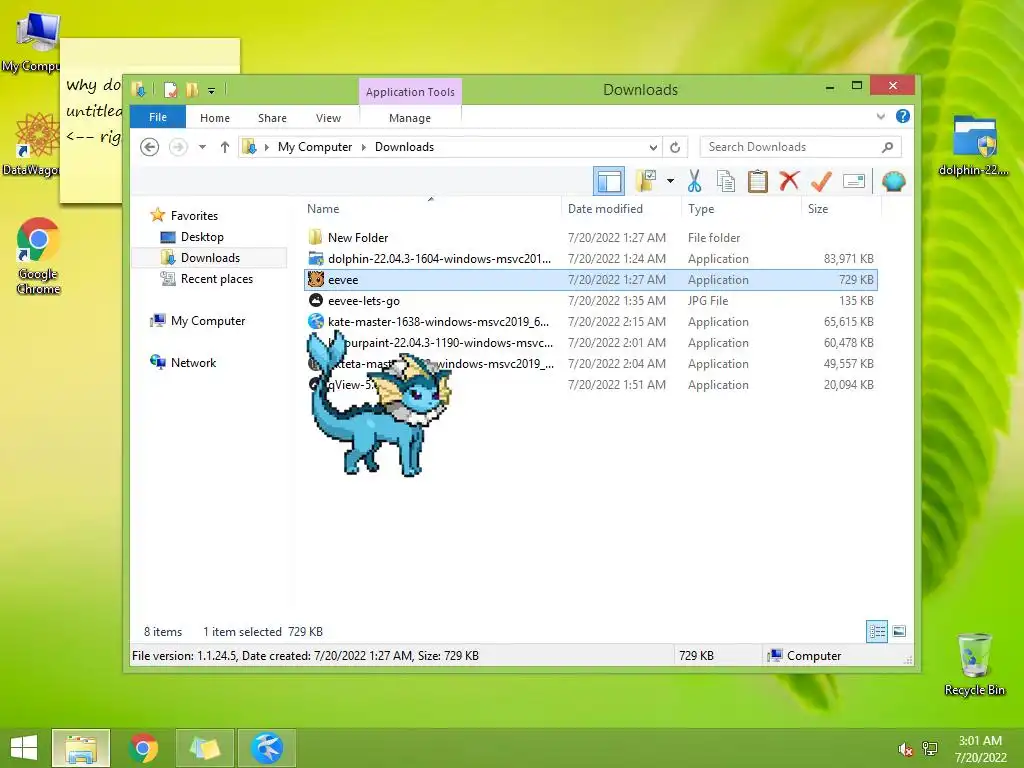Click File Explorer in the taskbar

pos(81,748)
